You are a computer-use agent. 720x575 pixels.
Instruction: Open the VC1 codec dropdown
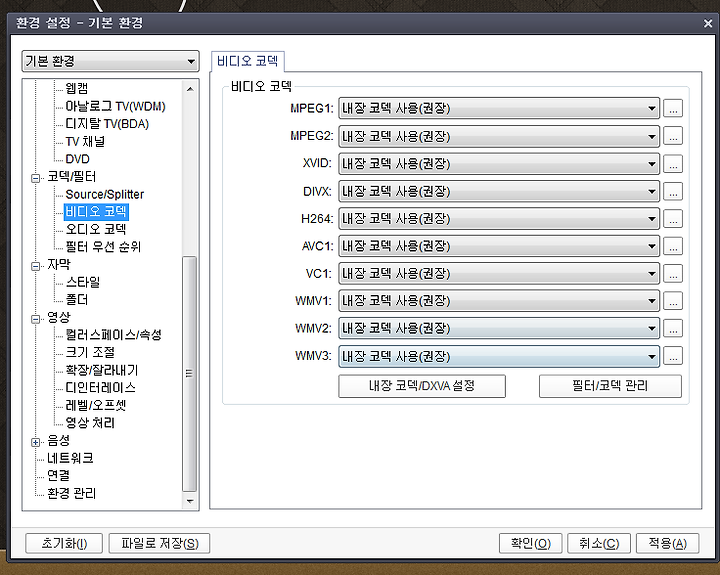point(499,274)
